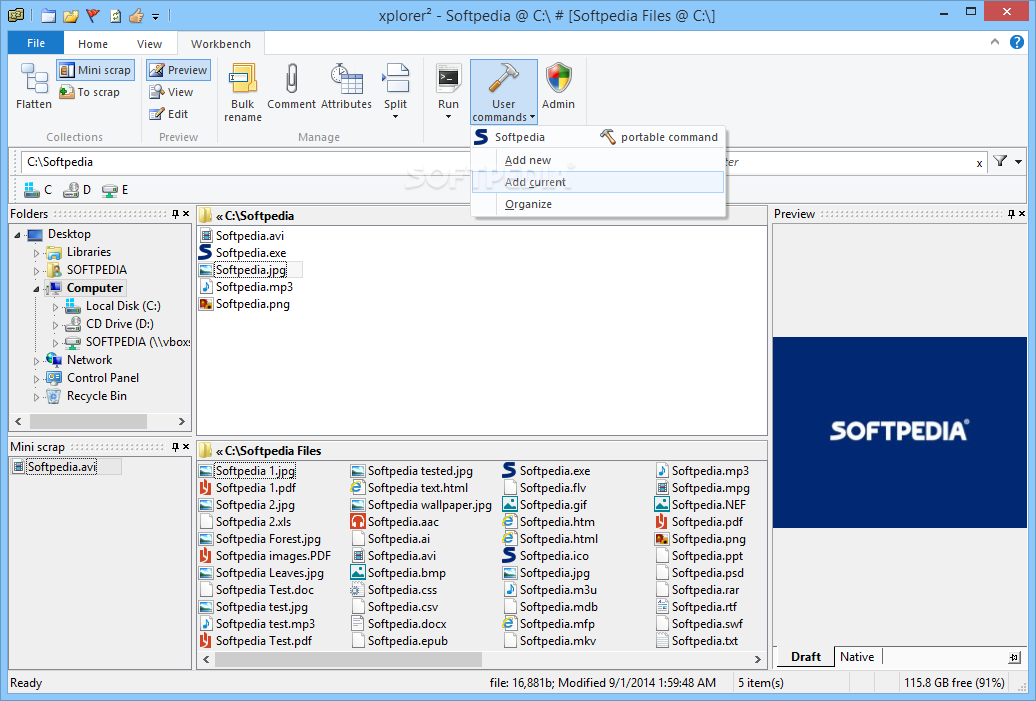Switch to the Home ribbon tab
1036x701 pixels.
coord(92,44)
